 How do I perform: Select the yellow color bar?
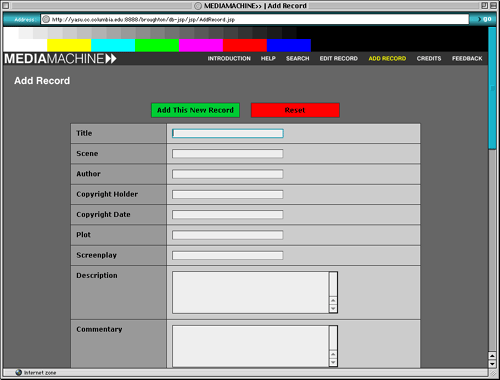coord(69,45)
